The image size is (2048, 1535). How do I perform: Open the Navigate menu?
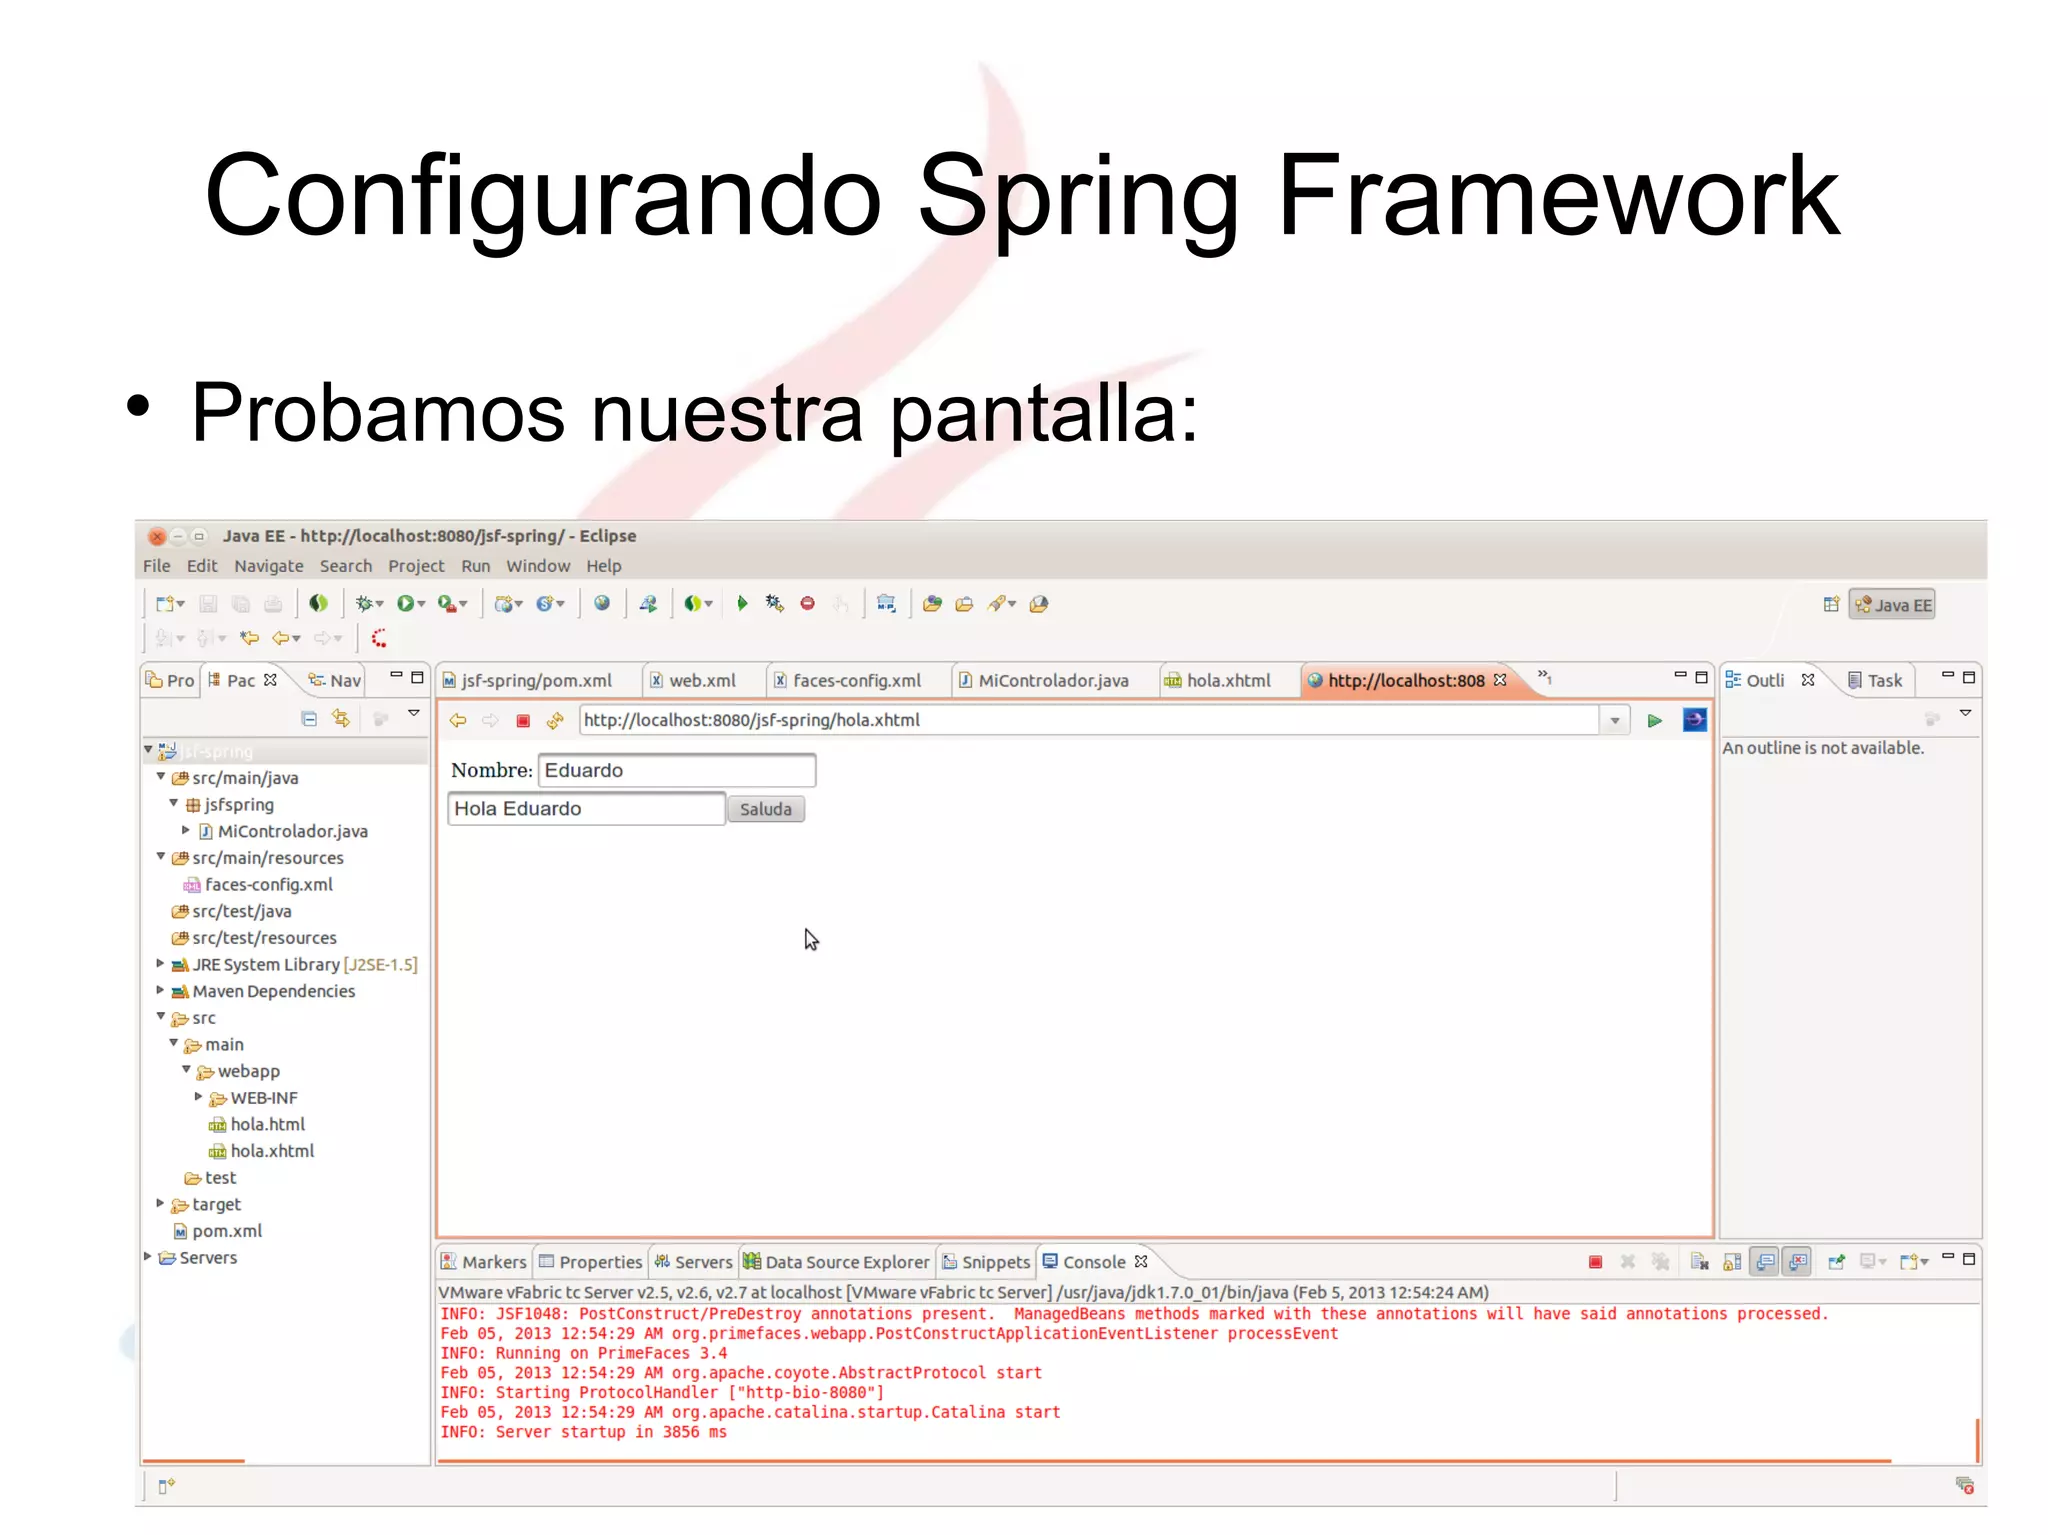(269, 566)
